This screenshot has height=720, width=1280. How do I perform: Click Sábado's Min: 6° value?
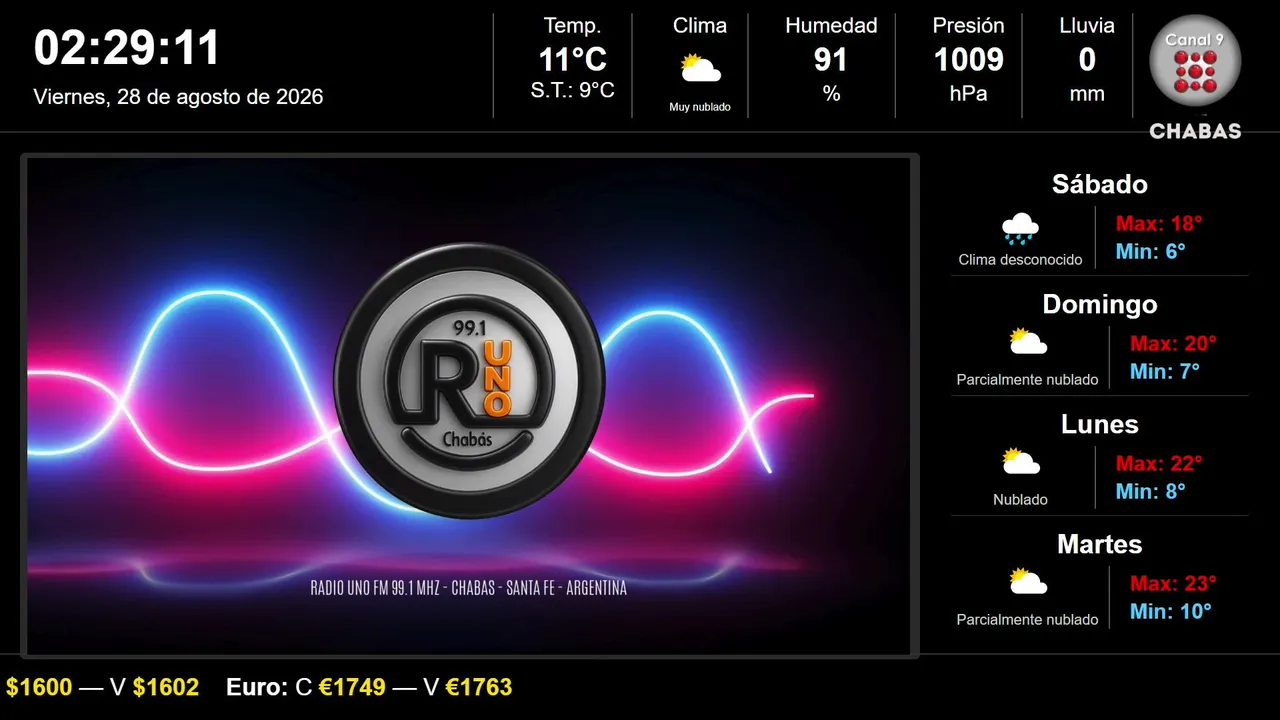(x=1151, y=251)
